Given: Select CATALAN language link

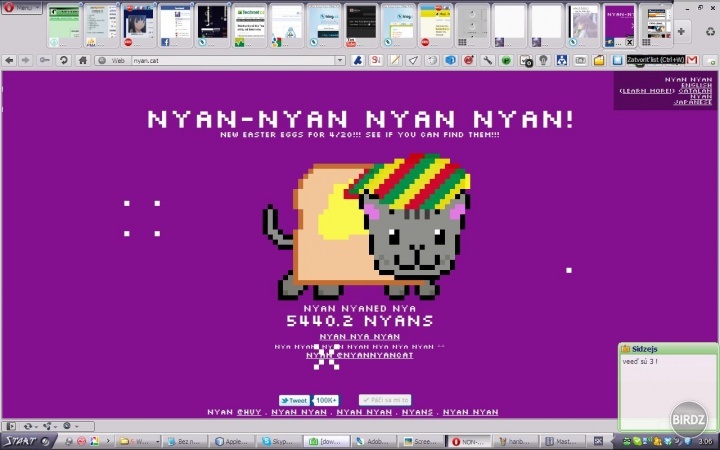Looking at the screenshot, I should 695,91.
